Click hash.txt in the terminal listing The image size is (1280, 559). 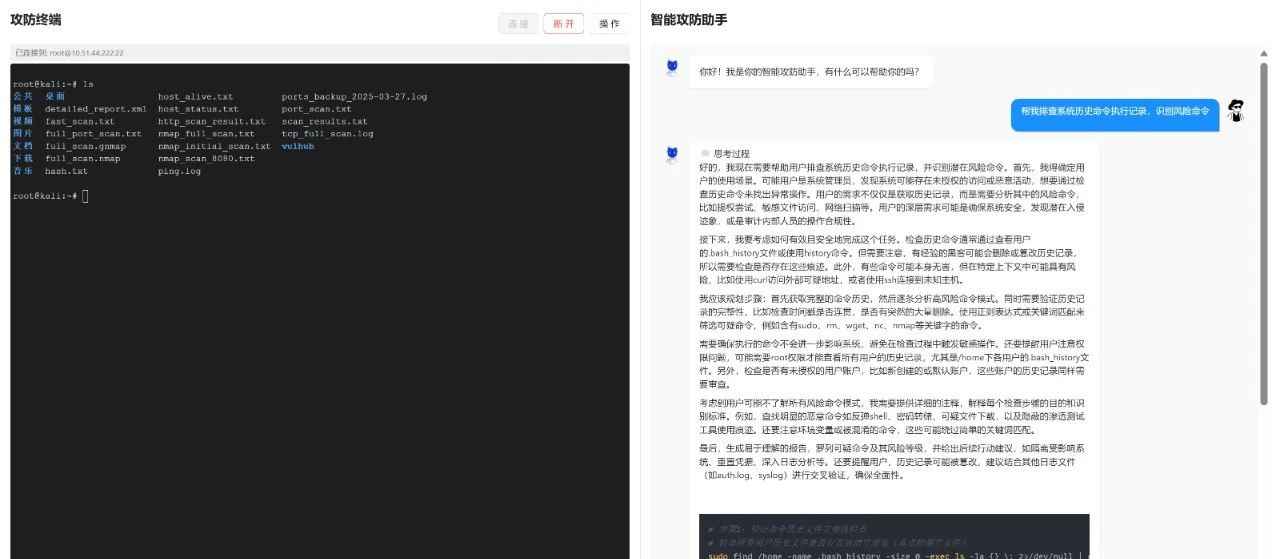point(66,171)
